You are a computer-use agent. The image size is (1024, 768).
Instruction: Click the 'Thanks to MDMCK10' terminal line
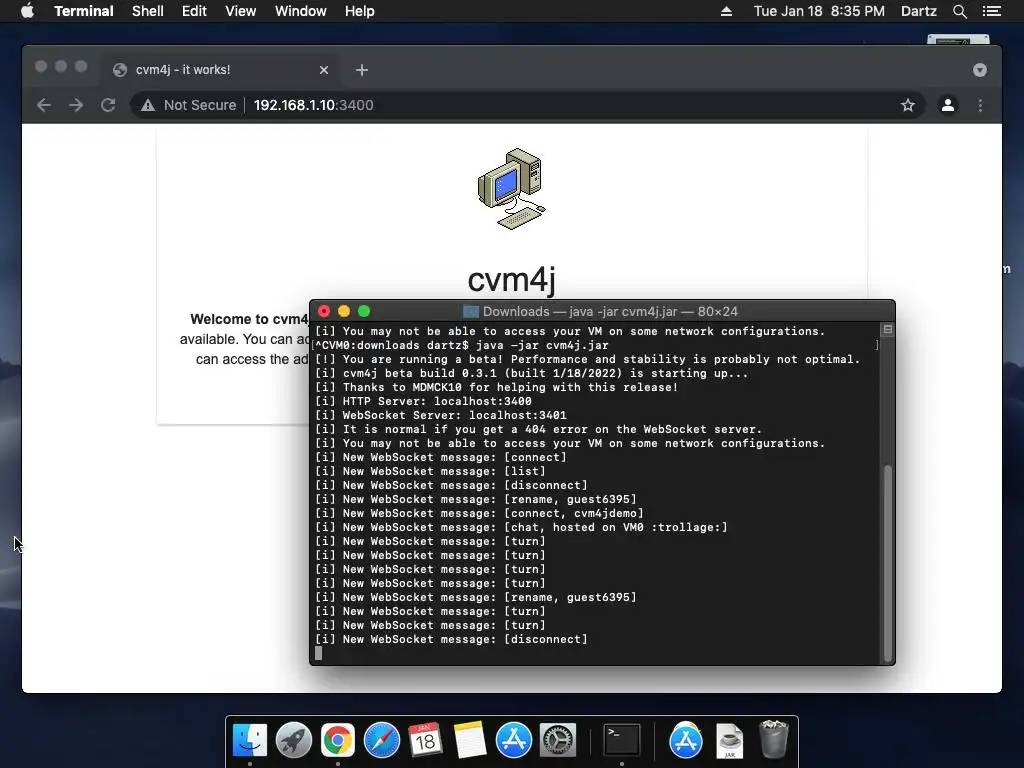pos(496,387)
